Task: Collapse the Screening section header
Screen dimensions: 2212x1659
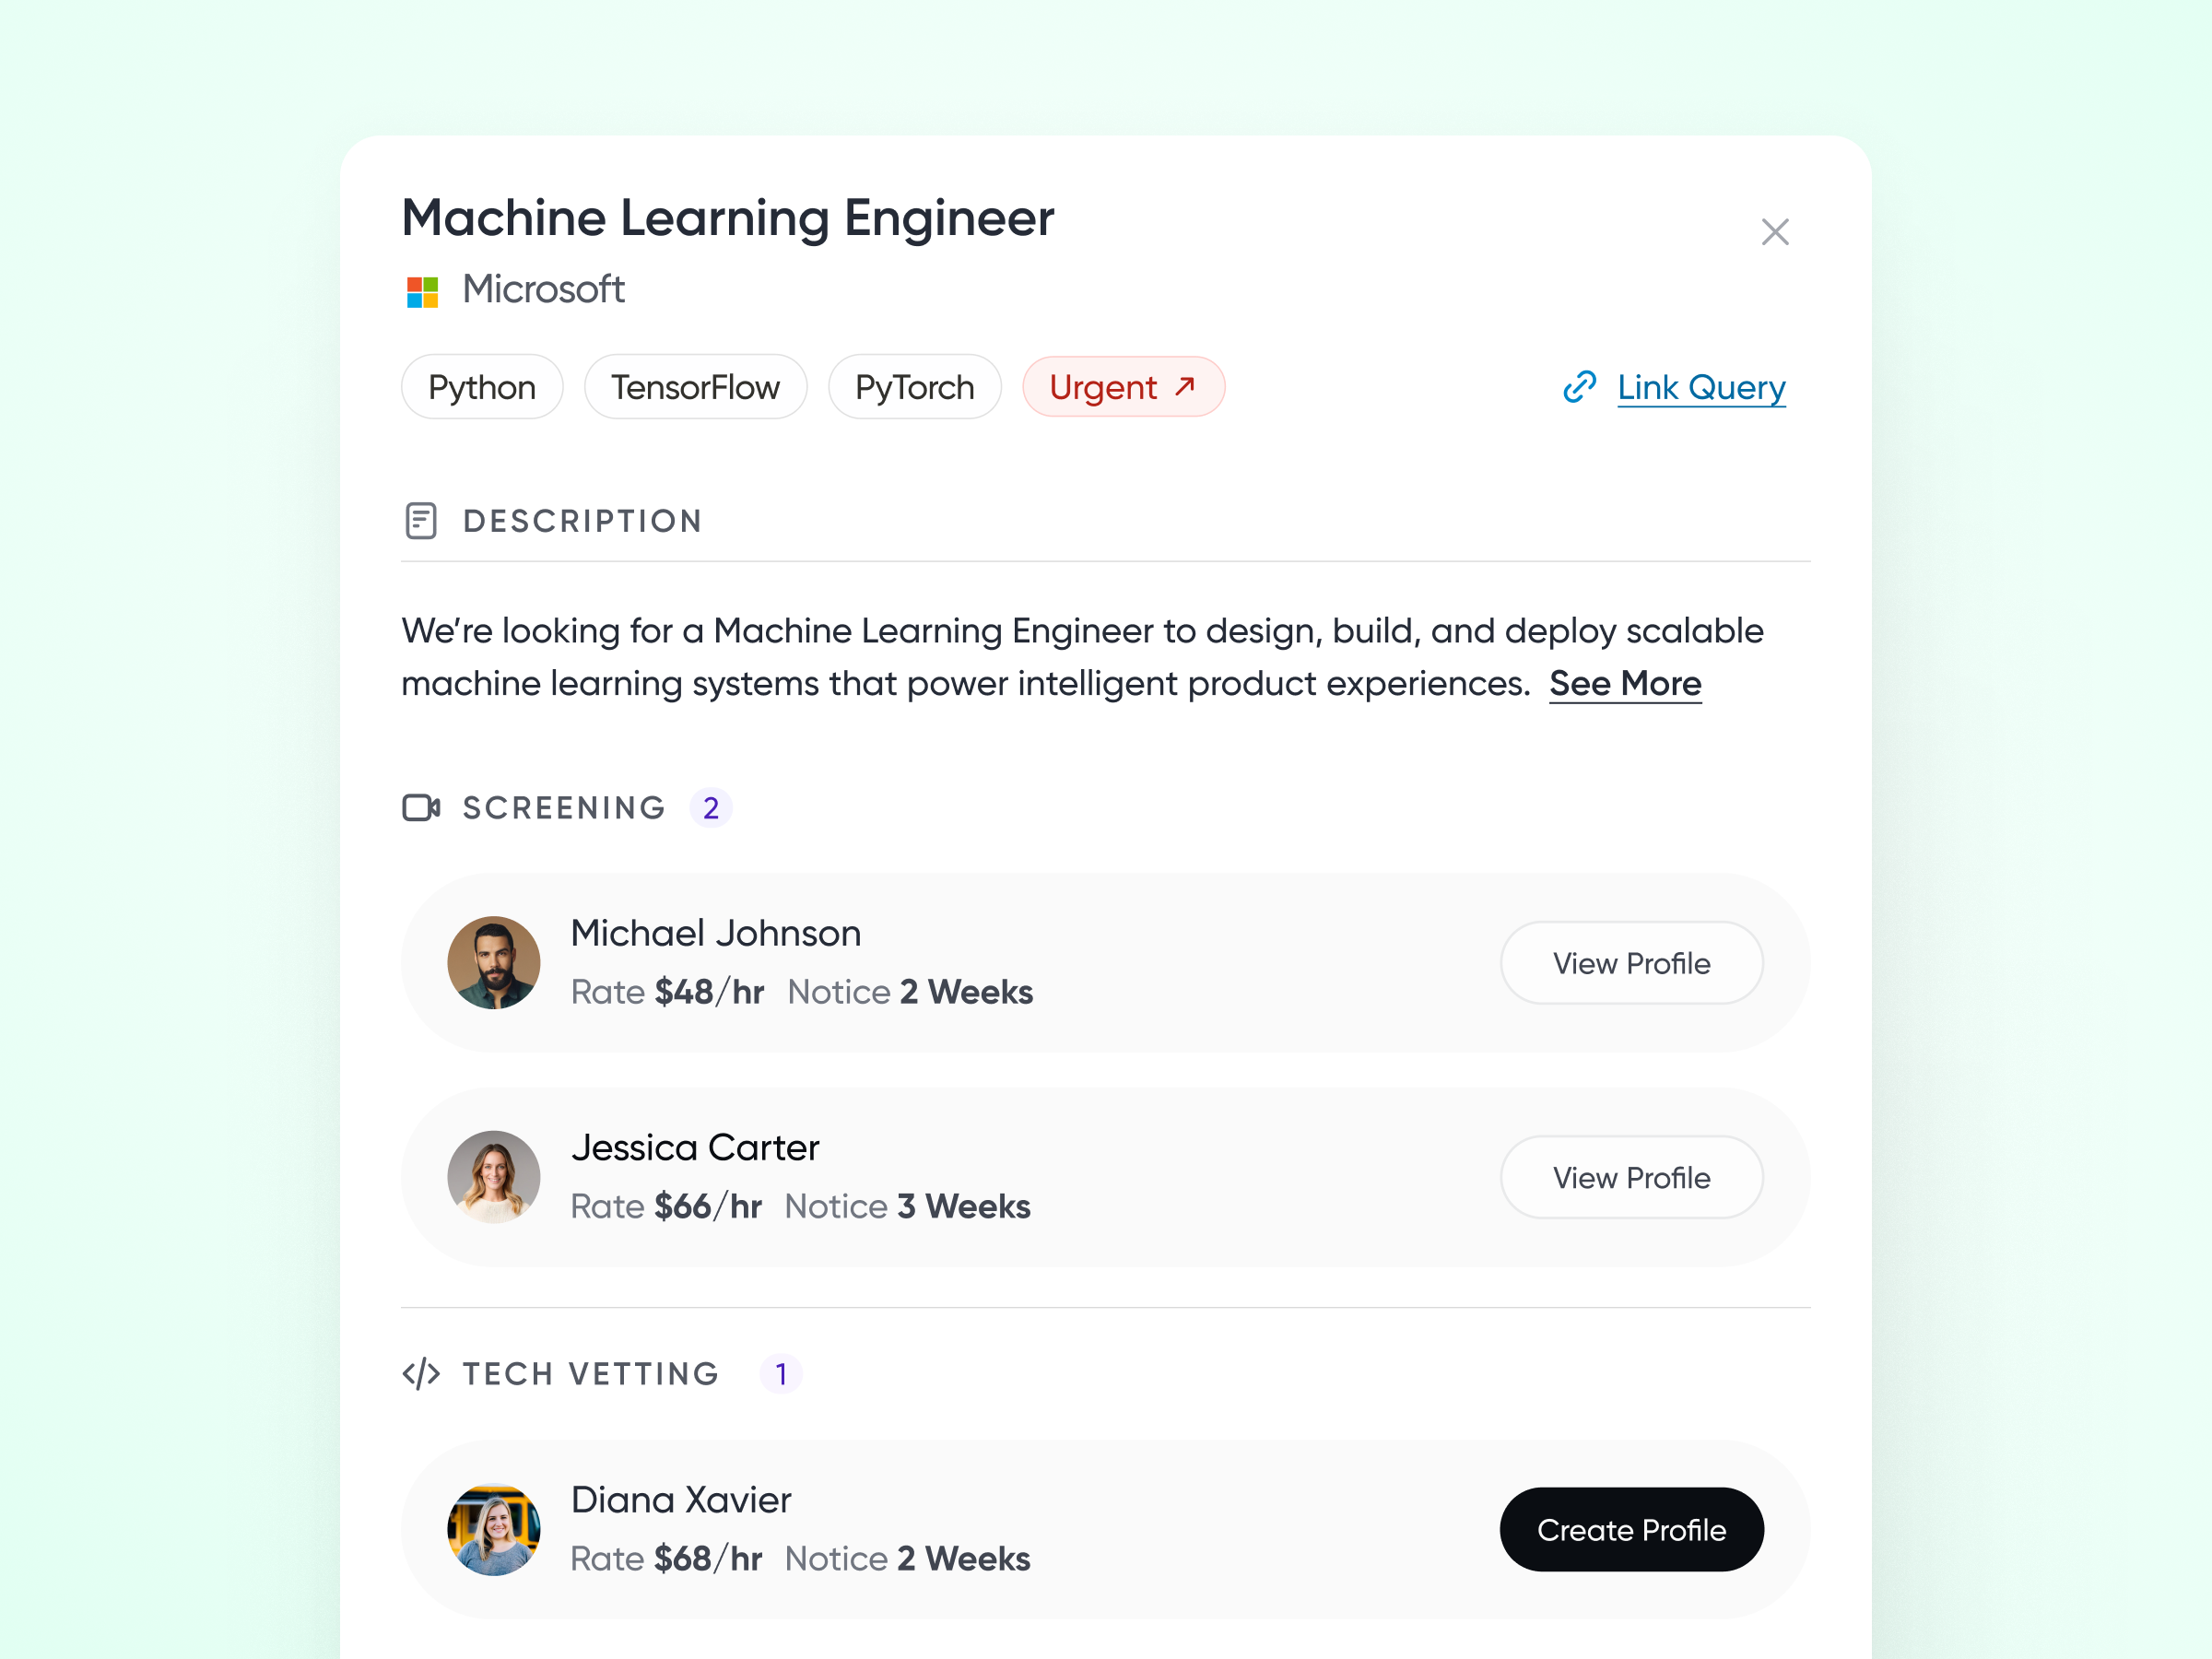Action: tap(563, 807)
